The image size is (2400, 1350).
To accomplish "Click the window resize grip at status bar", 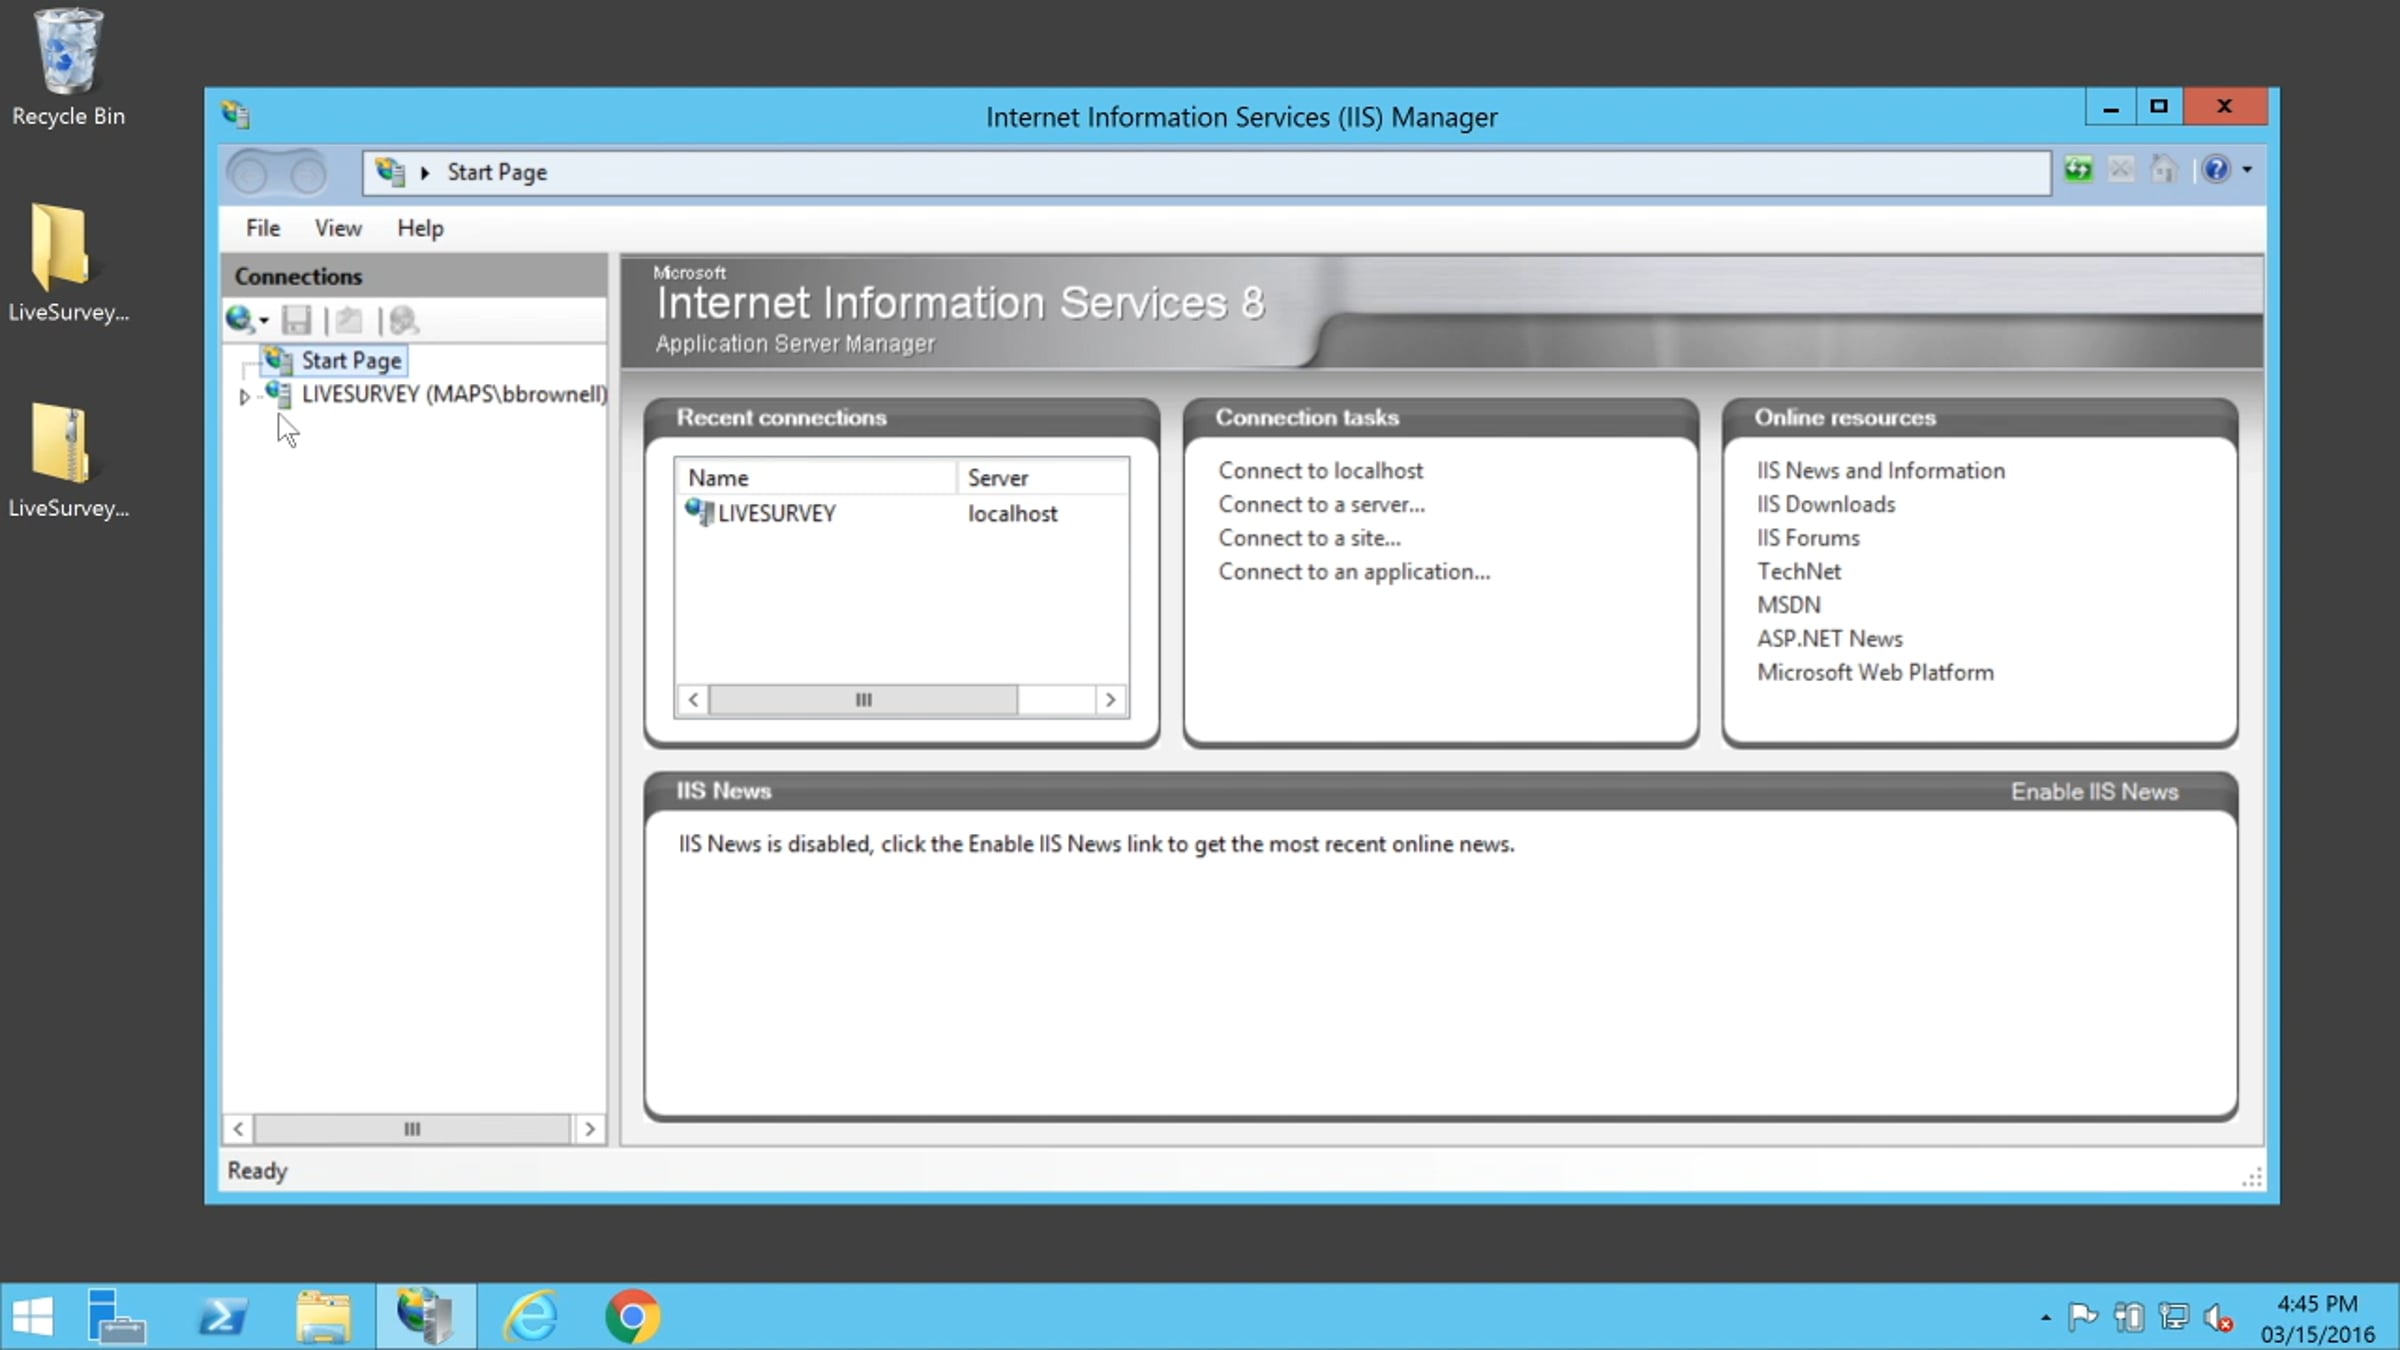I will pyautogui.click(x=2252, y=1178).
